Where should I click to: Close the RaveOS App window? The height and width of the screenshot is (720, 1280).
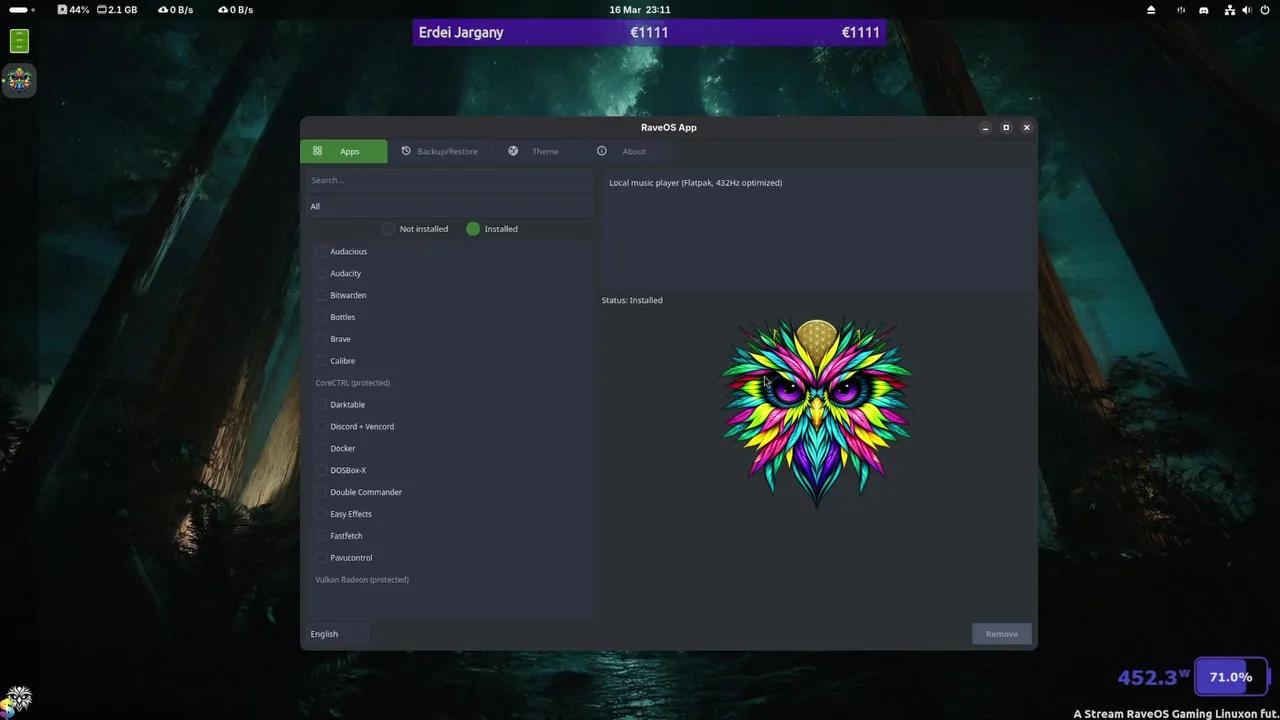click(x=1026, y=128)
